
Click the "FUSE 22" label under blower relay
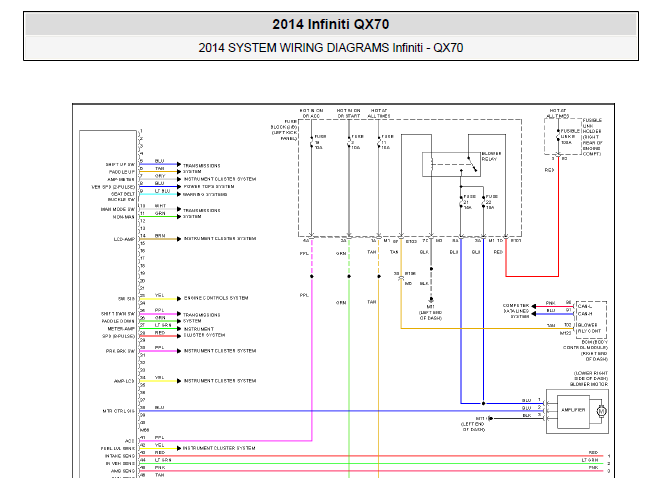[x=491, y=202]
